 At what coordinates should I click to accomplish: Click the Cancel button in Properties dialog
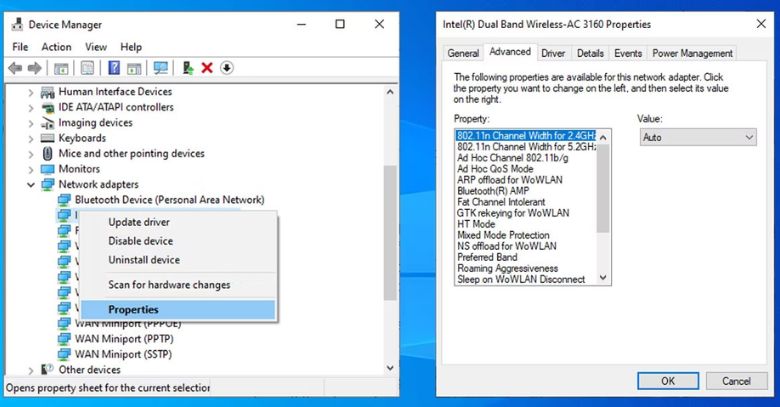(x=736, y=381)
